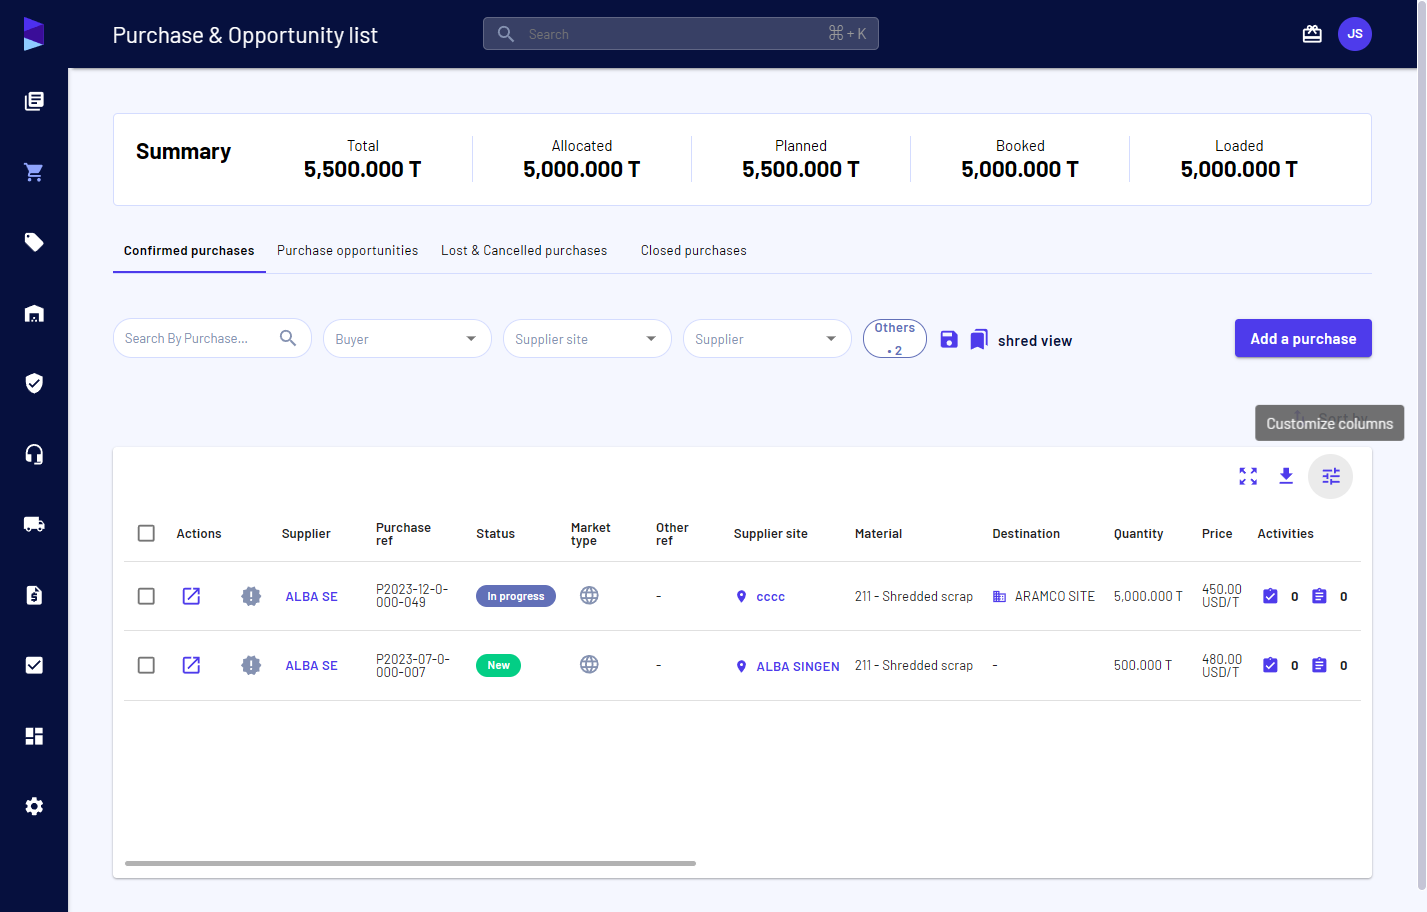This screenshot has height=912, width=1427.
Task: Click tasks activity icon in 480.00 USD/T row
Action: click(x=1270, y=665)
